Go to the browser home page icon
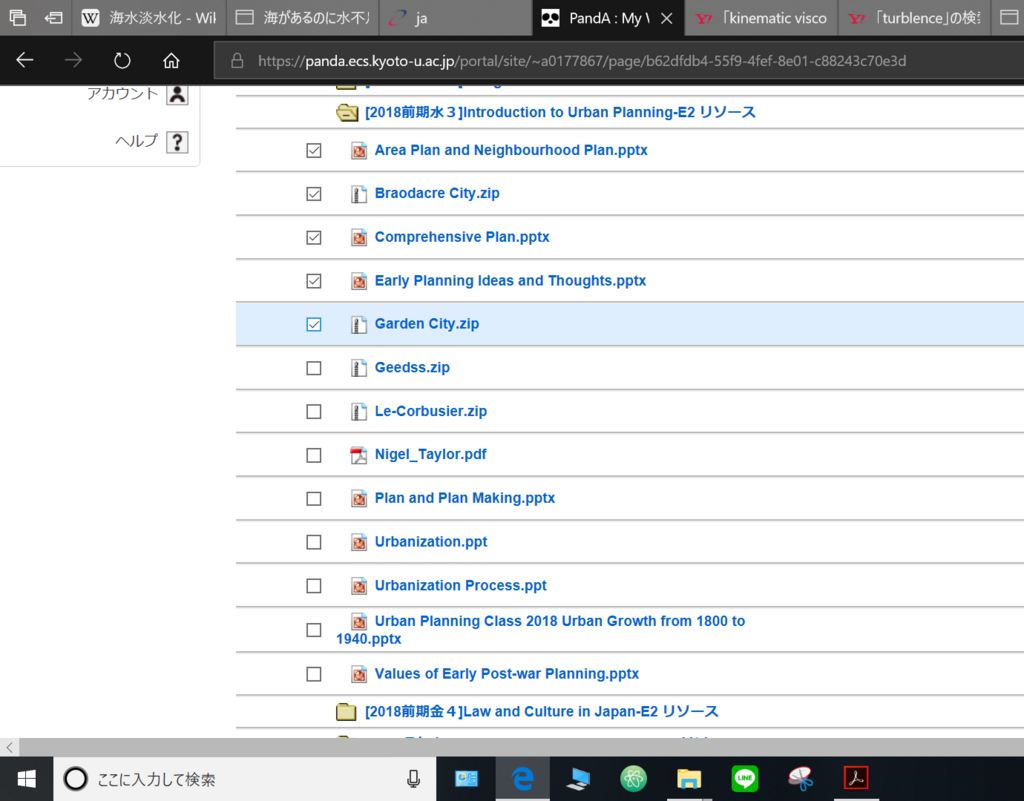The image size is (1024, 801). 171,61
